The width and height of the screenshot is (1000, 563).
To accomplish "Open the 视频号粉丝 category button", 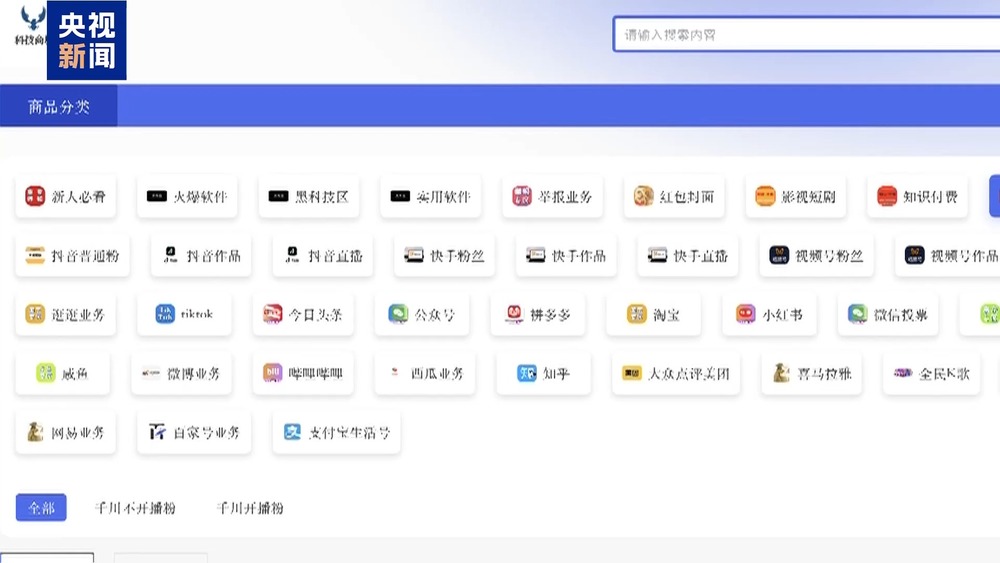I will 817,255.
